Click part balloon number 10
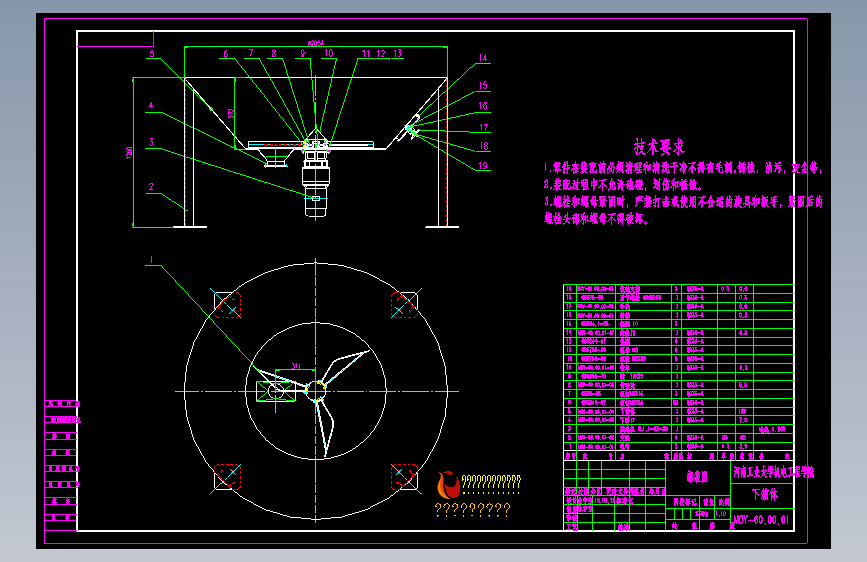This screenshot has width=867, height=562. click(329, 53)
